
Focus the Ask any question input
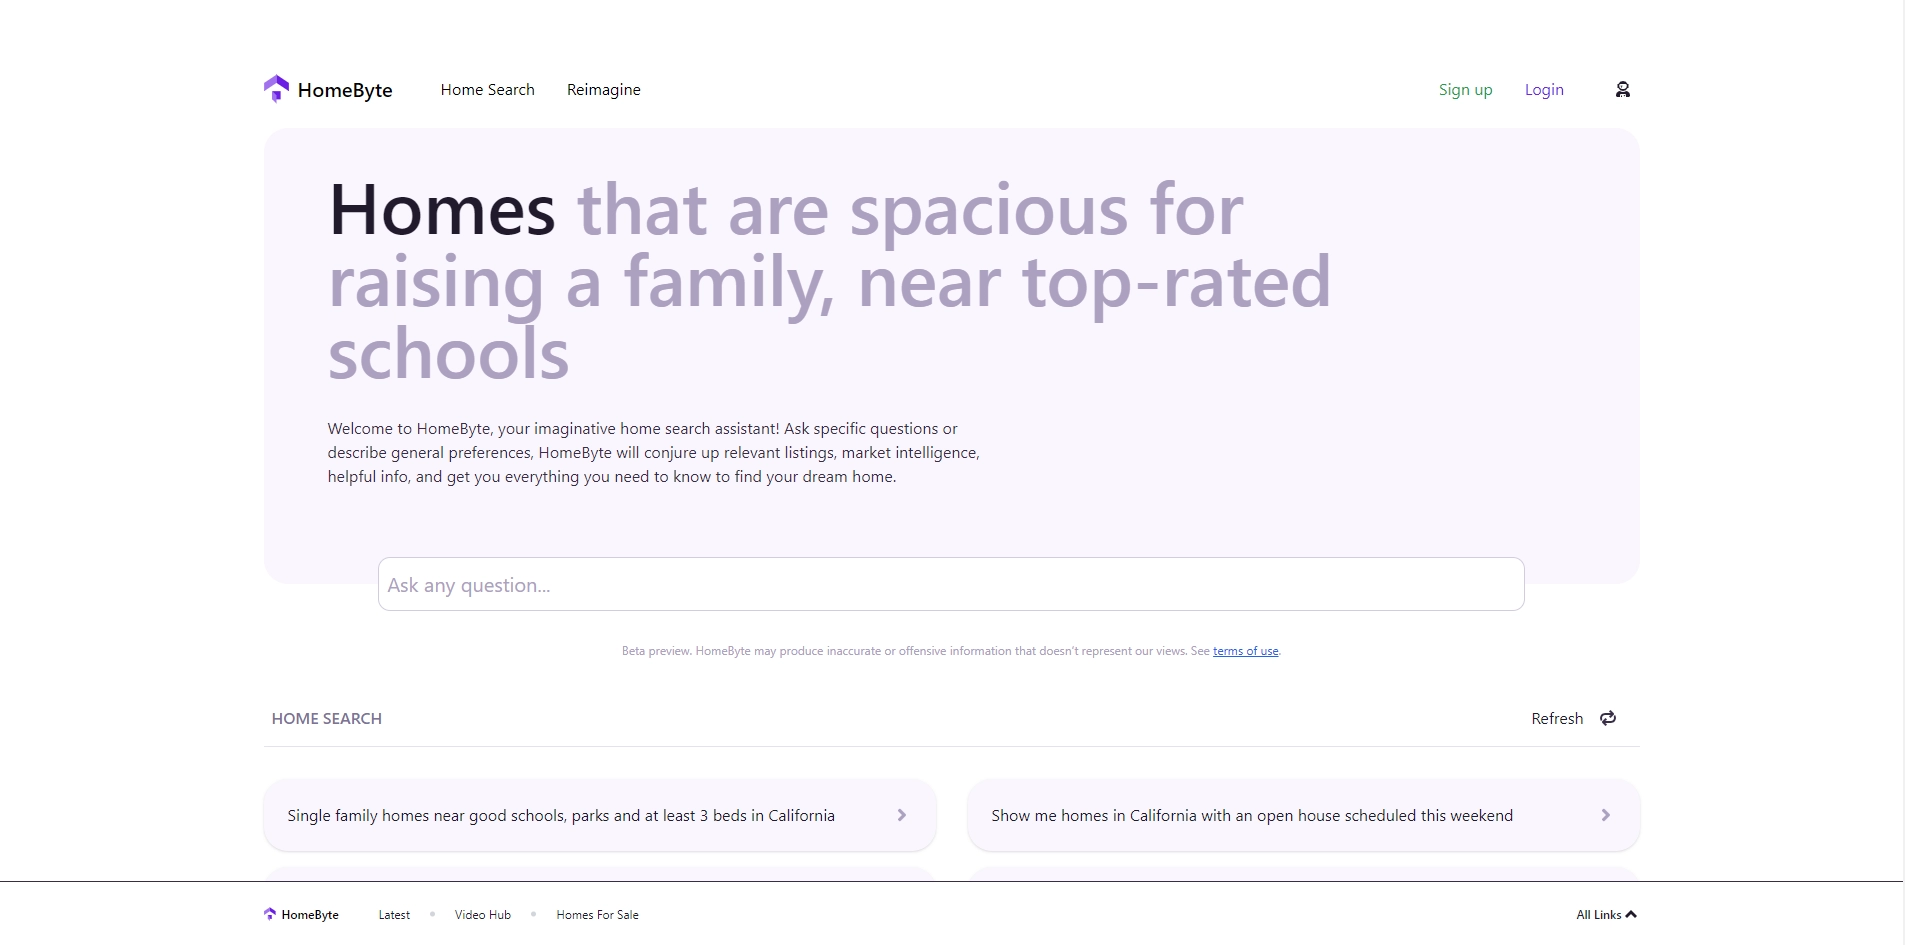click(x=950, y=584)
